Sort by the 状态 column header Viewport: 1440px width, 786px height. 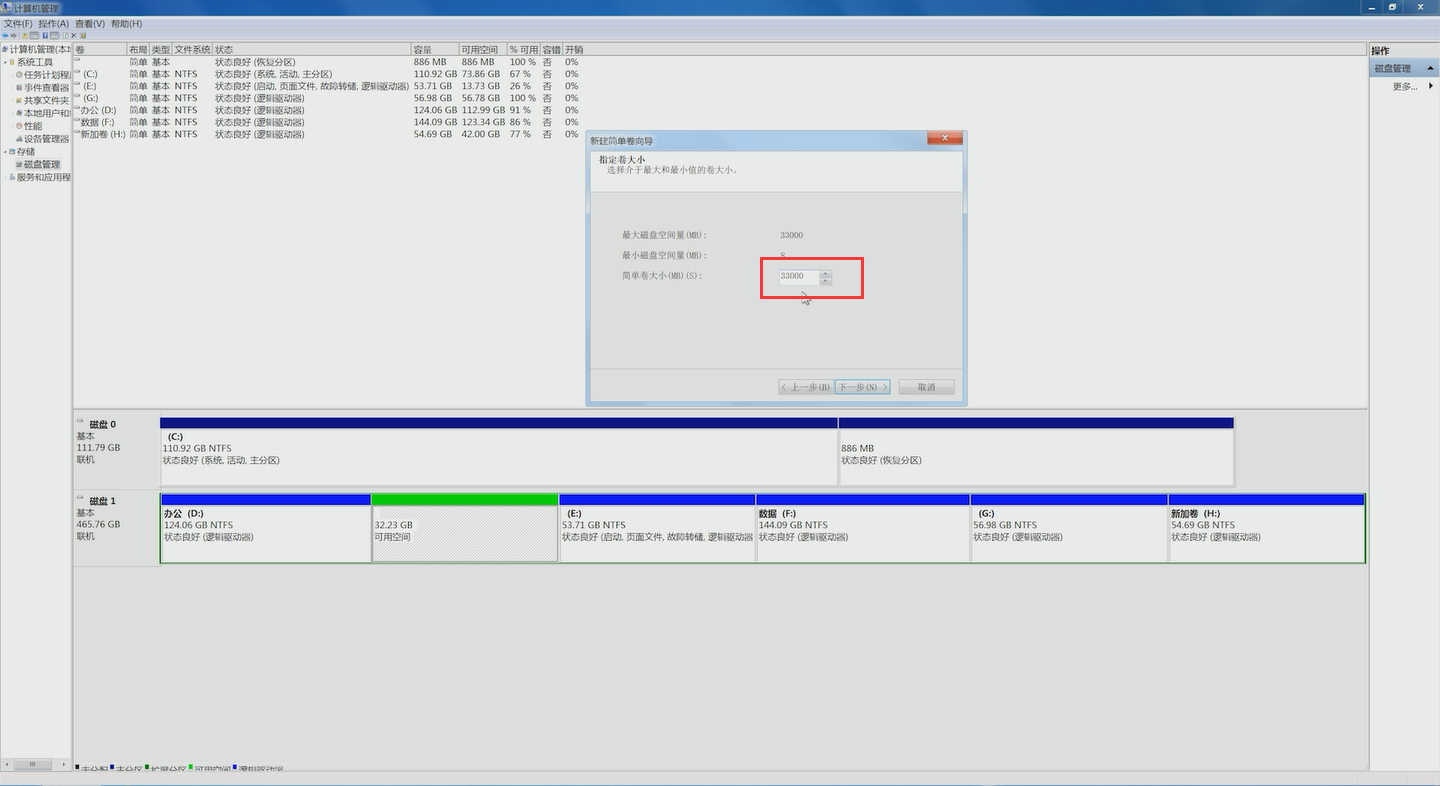tap(312, 49)
